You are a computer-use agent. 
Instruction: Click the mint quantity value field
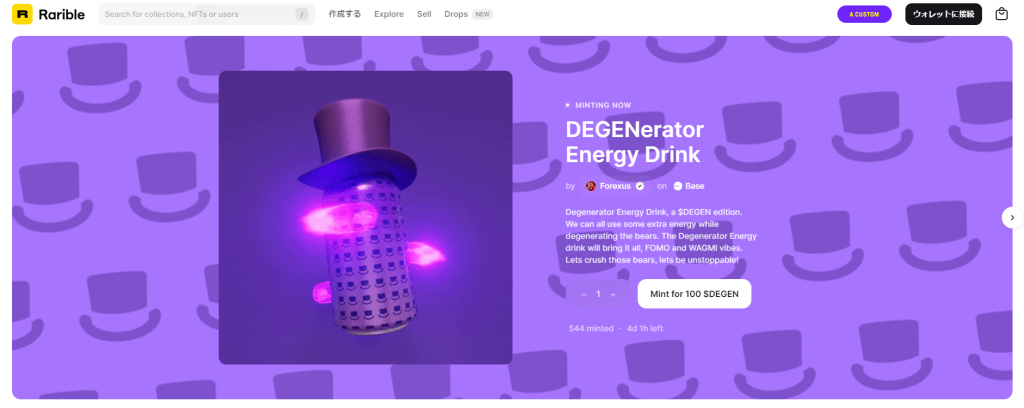(598, 294)
